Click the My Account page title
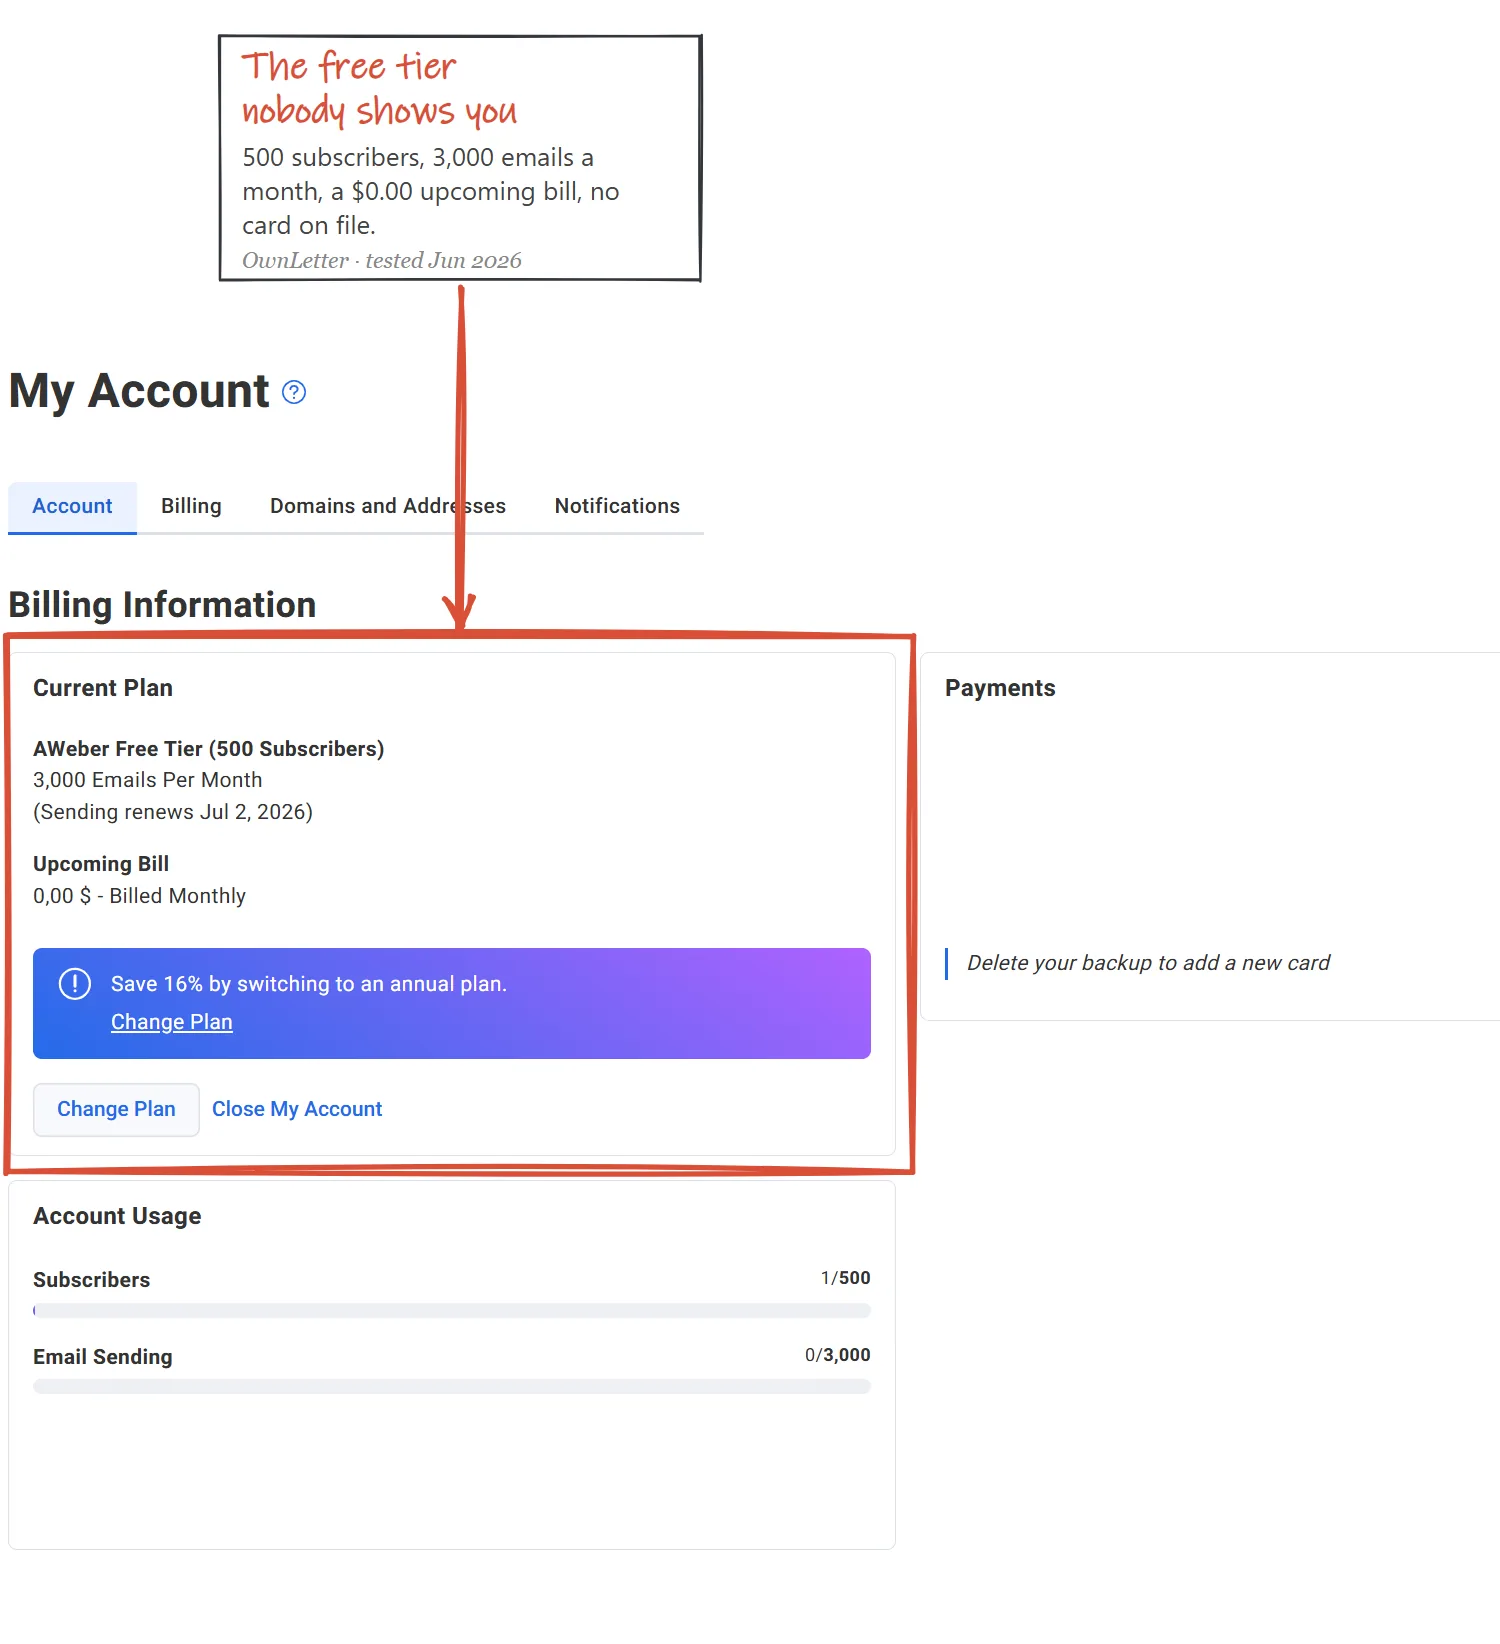This screenshot has height=1644, width=1500. (x=139, y=391)
